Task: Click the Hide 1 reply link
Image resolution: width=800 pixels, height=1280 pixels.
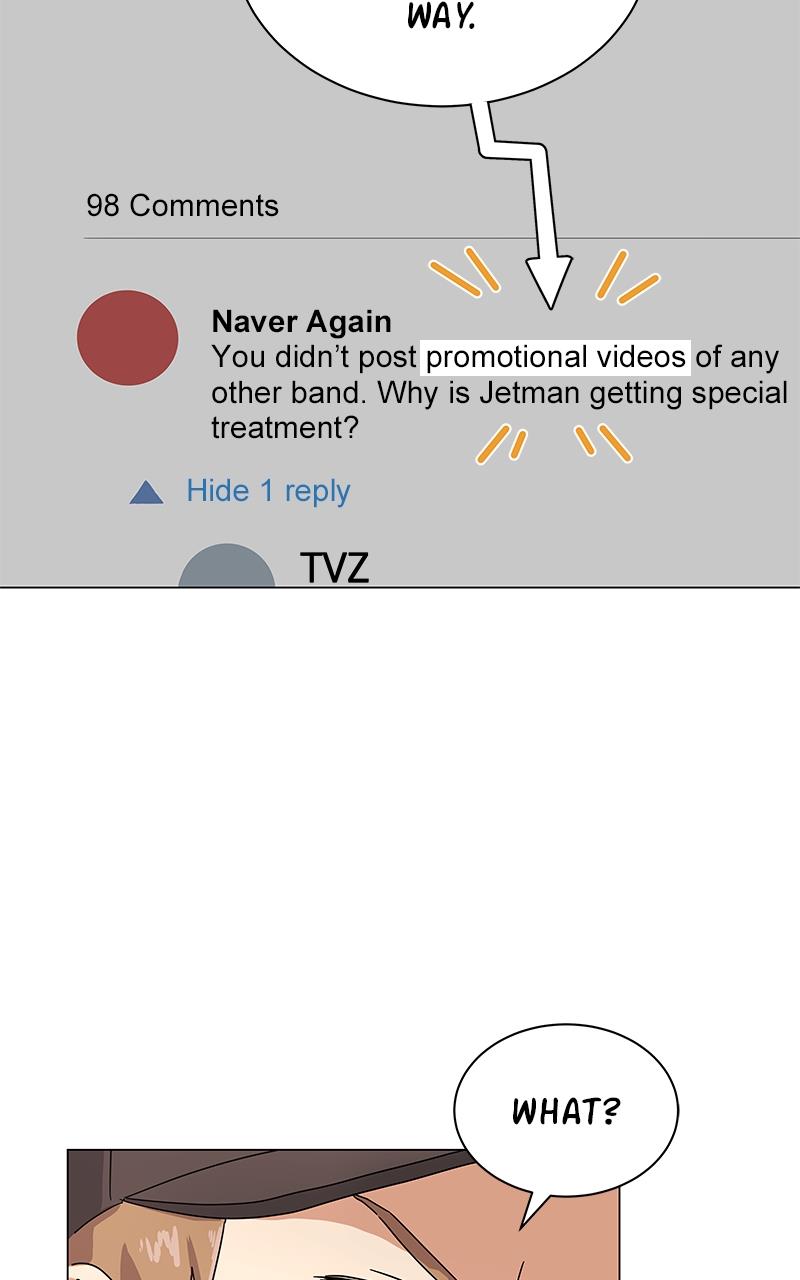Action: click(268, 491)
